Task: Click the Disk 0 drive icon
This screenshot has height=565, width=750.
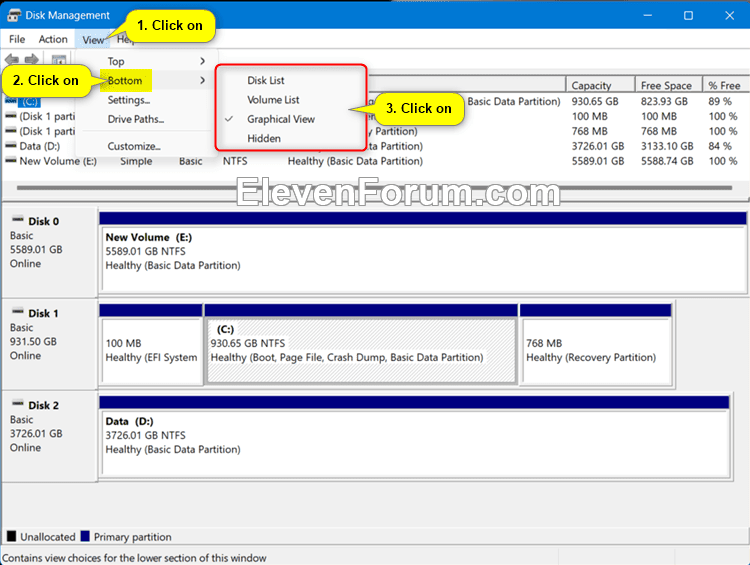Action: point(18,219)
